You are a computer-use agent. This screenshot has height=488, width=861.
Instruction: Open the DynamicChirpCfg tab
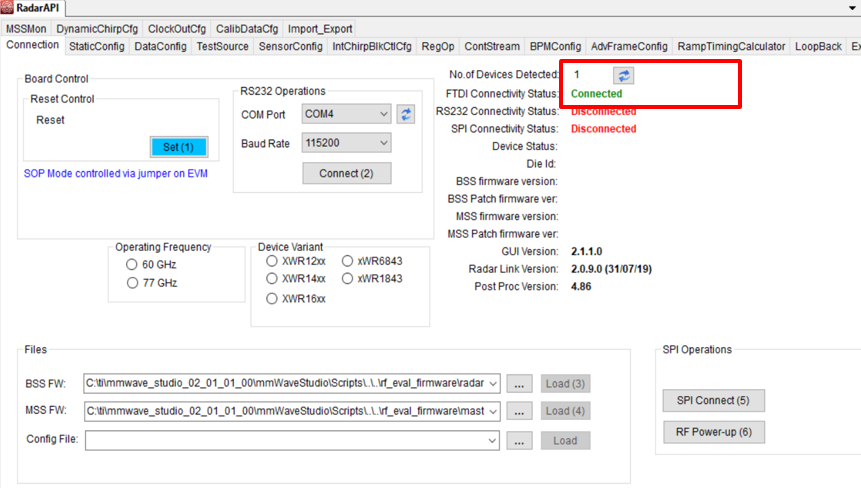point(97,29)
